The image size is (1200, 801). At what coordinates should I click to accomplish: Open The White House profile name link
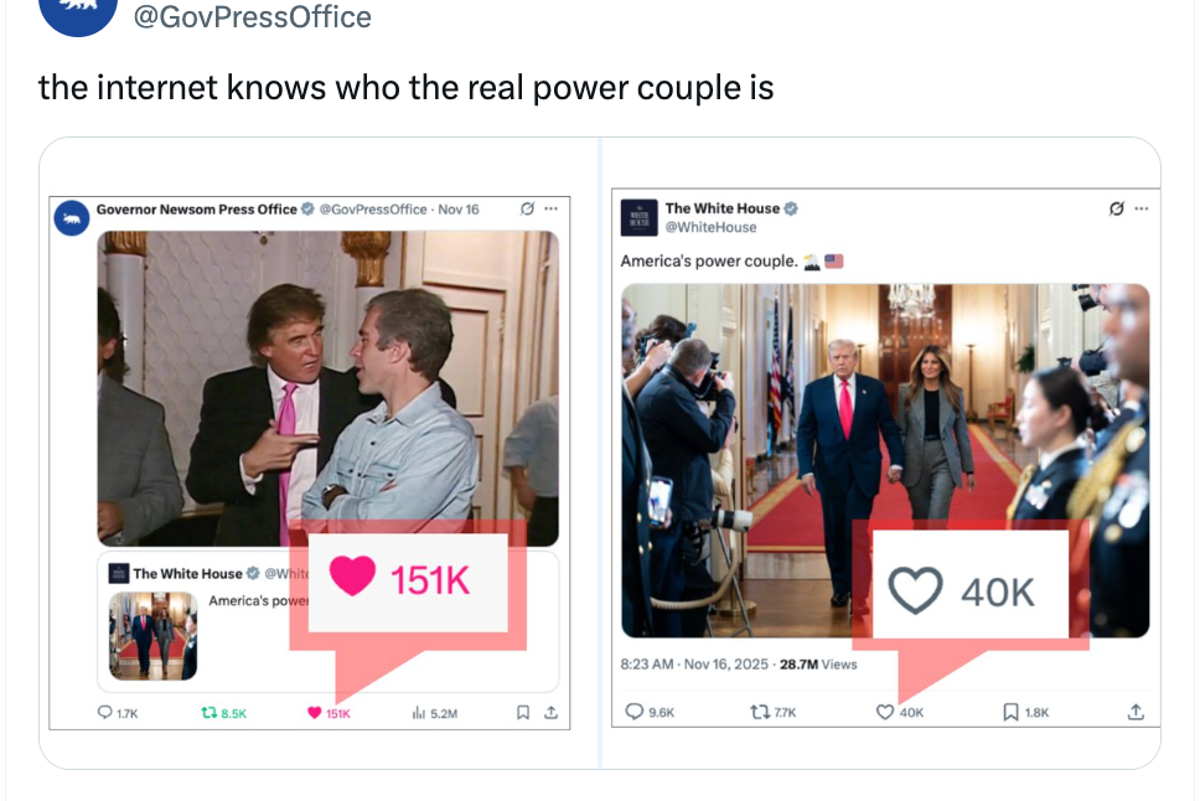tap(722, 208)
